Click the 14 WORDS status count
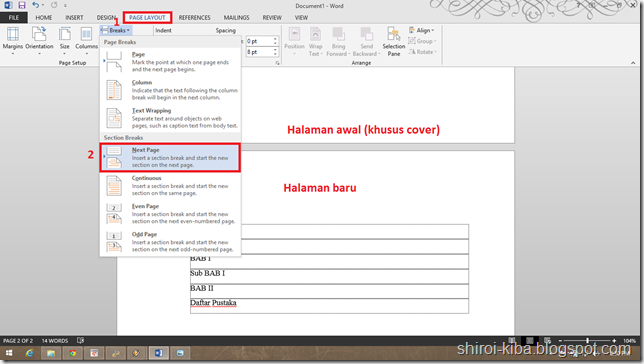Screen dimensions: 644x364 click(x=55, y=341)
